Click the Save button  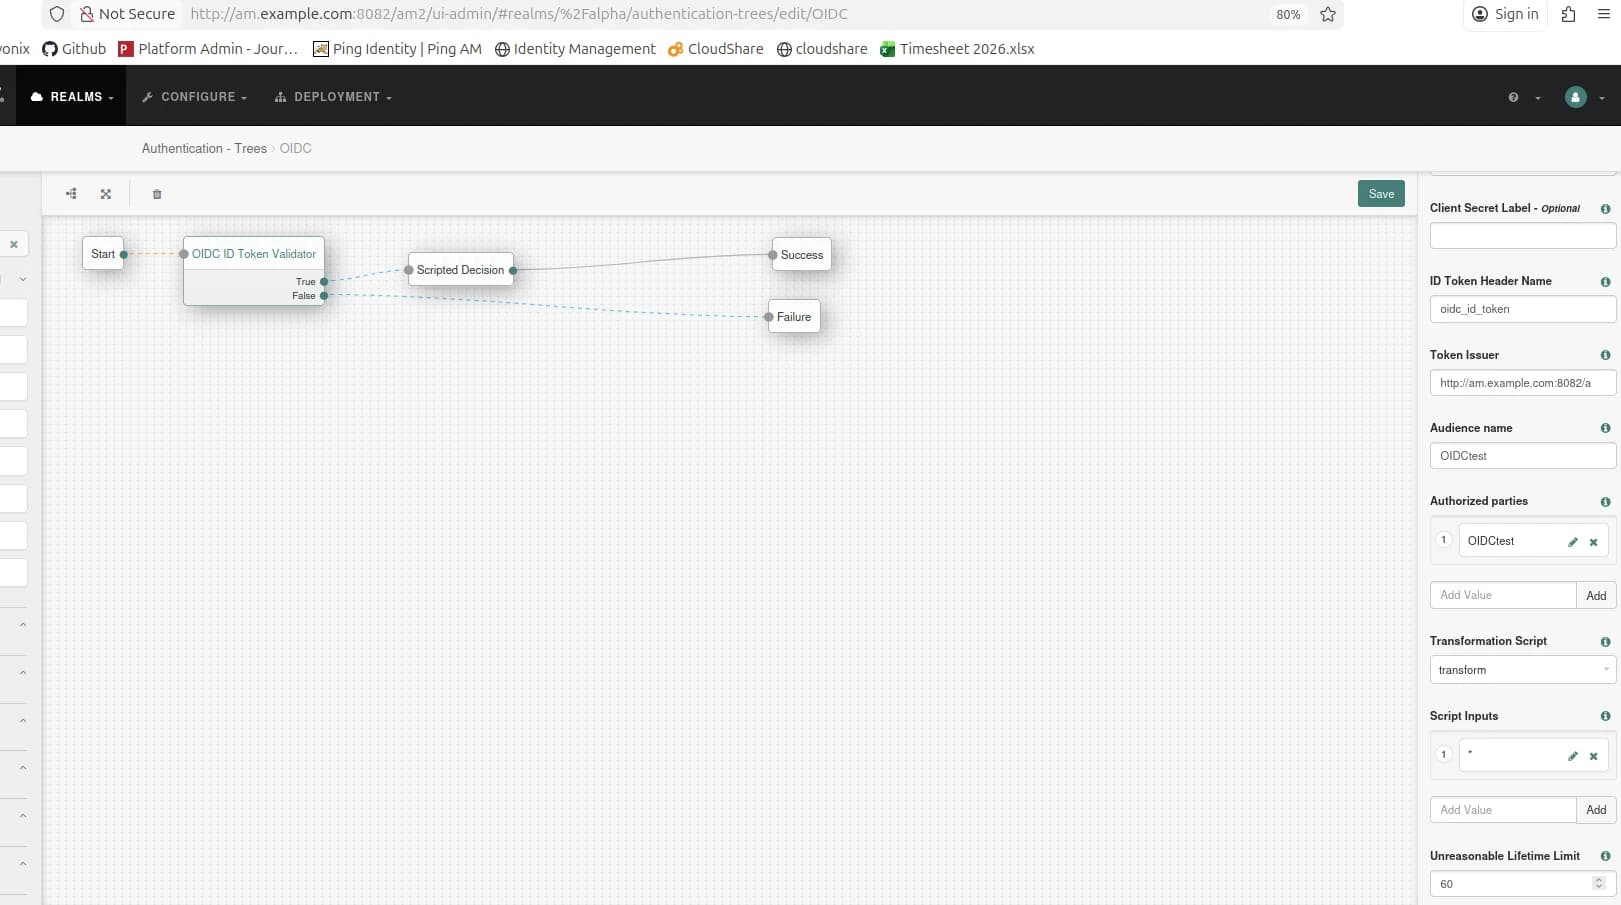point(1381,194)
